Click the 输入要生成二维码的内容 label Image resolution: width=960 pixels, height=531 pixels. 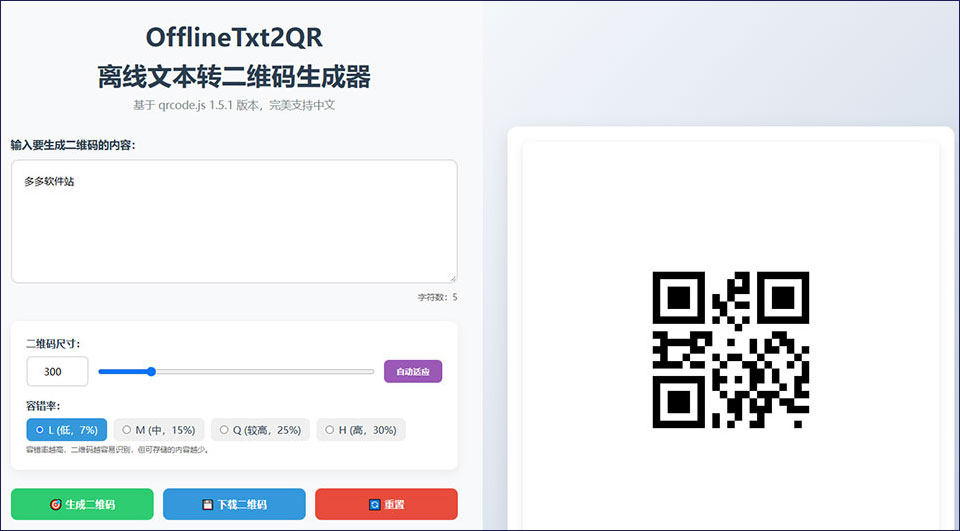click(x=73, y=145)
